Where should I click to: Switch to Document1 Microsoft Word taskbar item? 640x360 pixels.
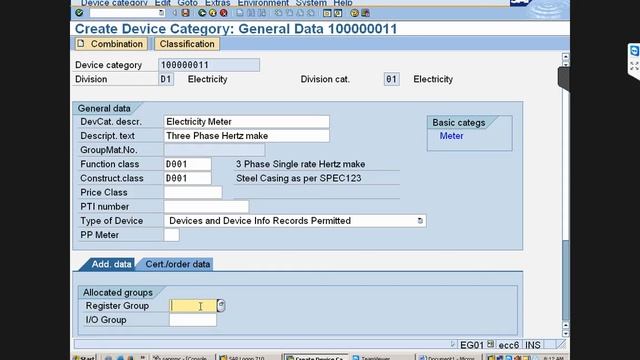click(x=447, y=358)
